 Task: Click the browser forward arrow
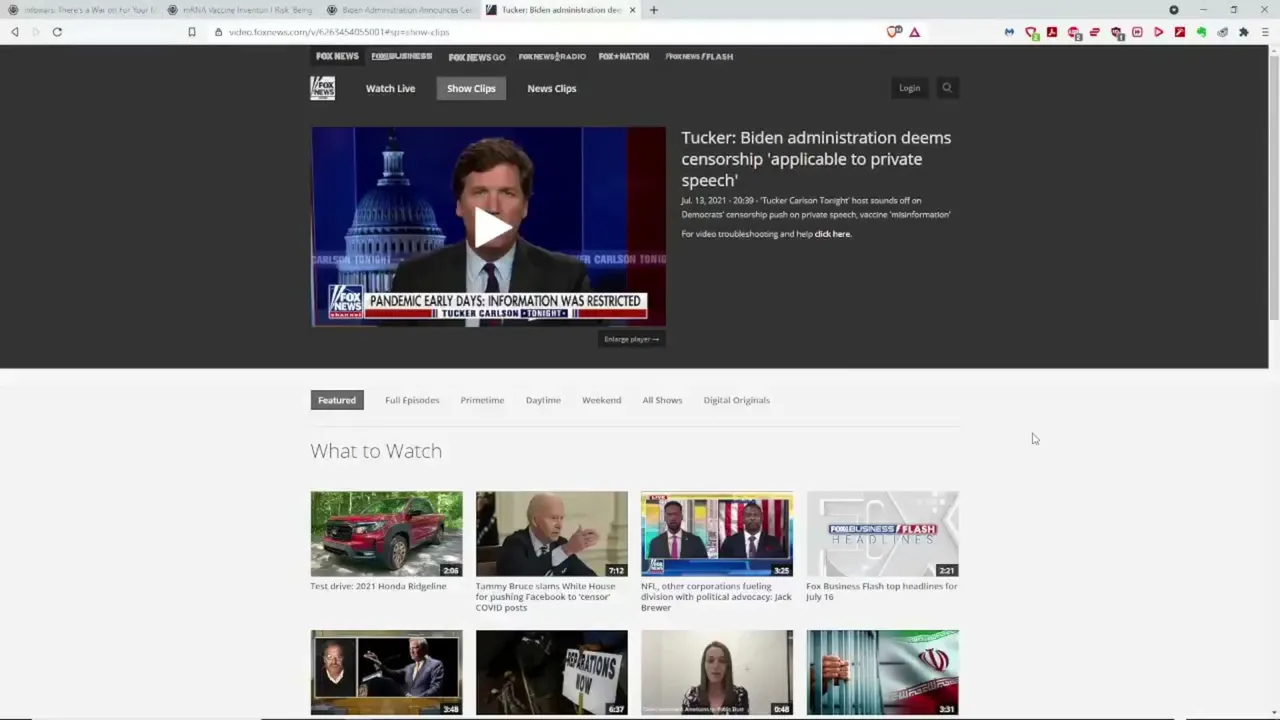pyautogui.click(x=36, y=32)
